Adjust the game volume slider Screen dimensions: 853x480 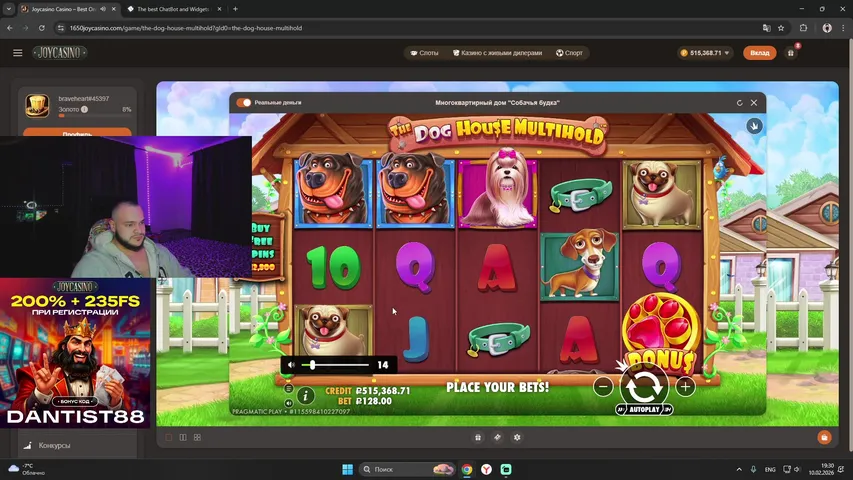click(313, 365)
